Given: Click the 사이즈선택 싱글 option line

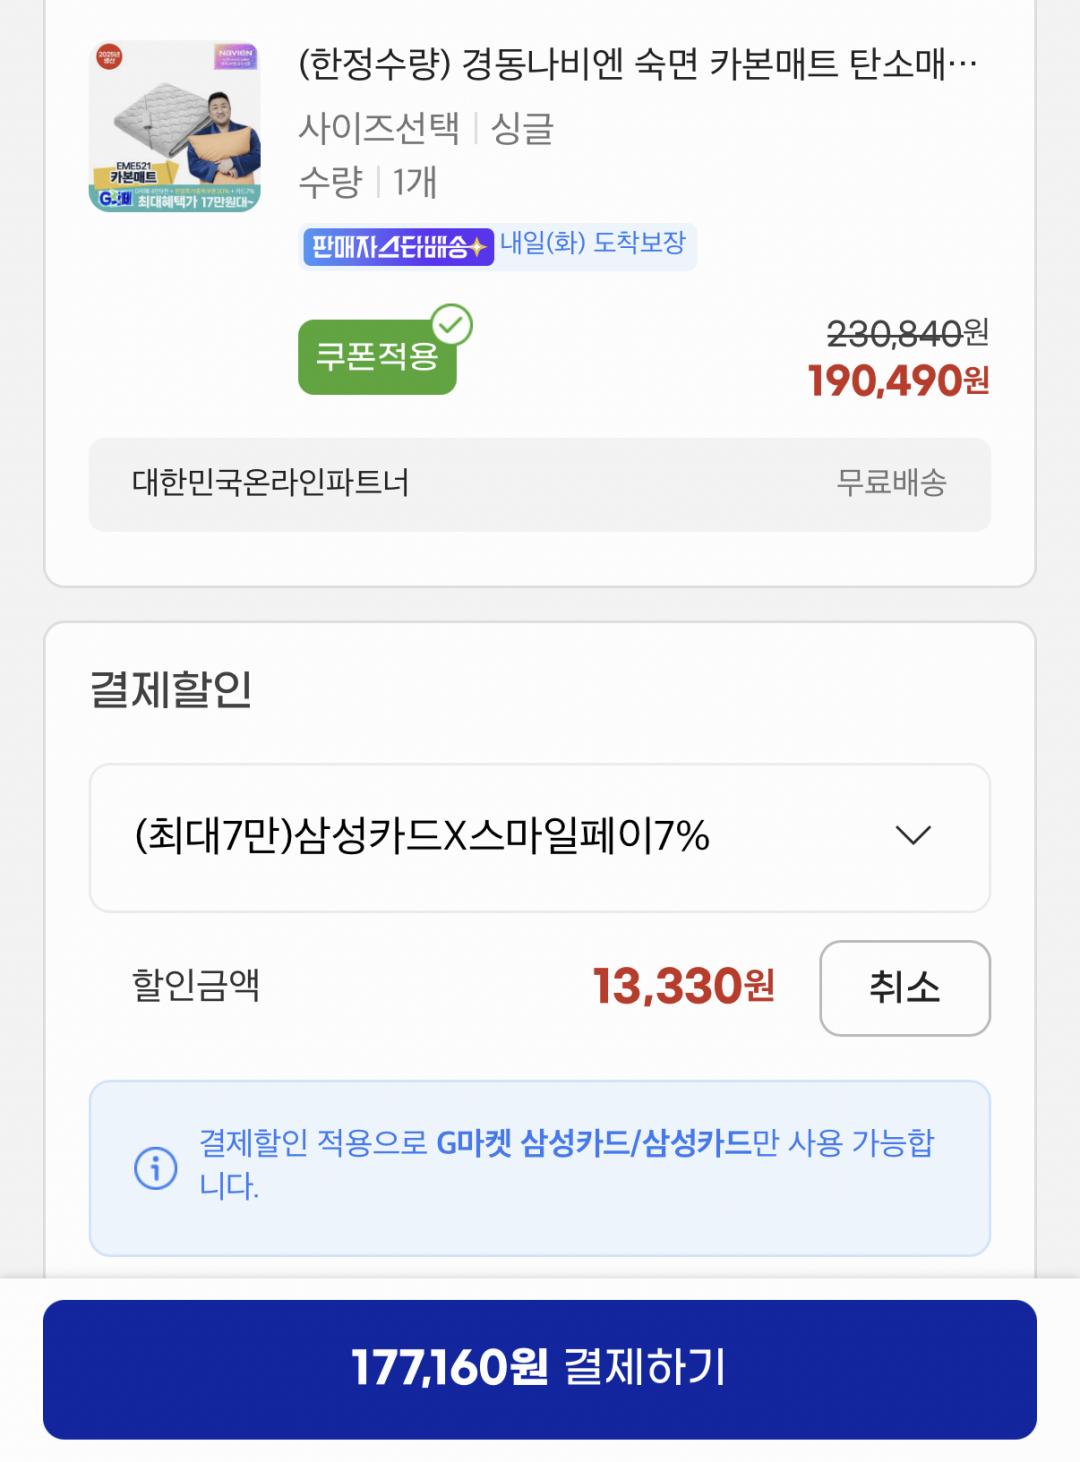Looking at the screenshot, I should [x=426, y=128].
